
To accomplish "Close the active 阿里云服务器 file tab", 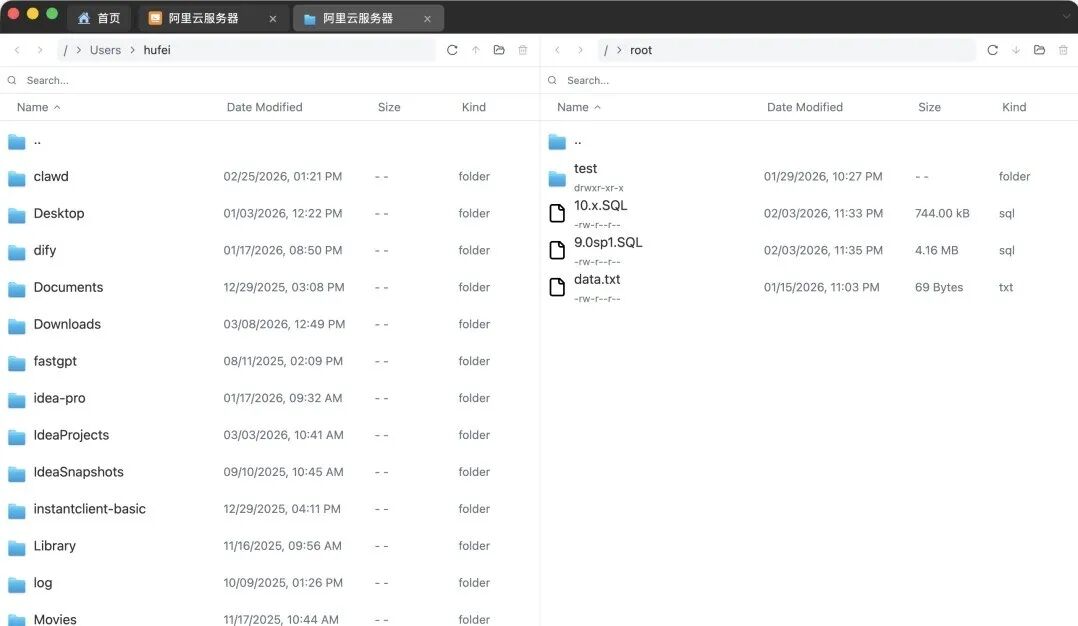I will pyautogui.click(x=428, y=19).
